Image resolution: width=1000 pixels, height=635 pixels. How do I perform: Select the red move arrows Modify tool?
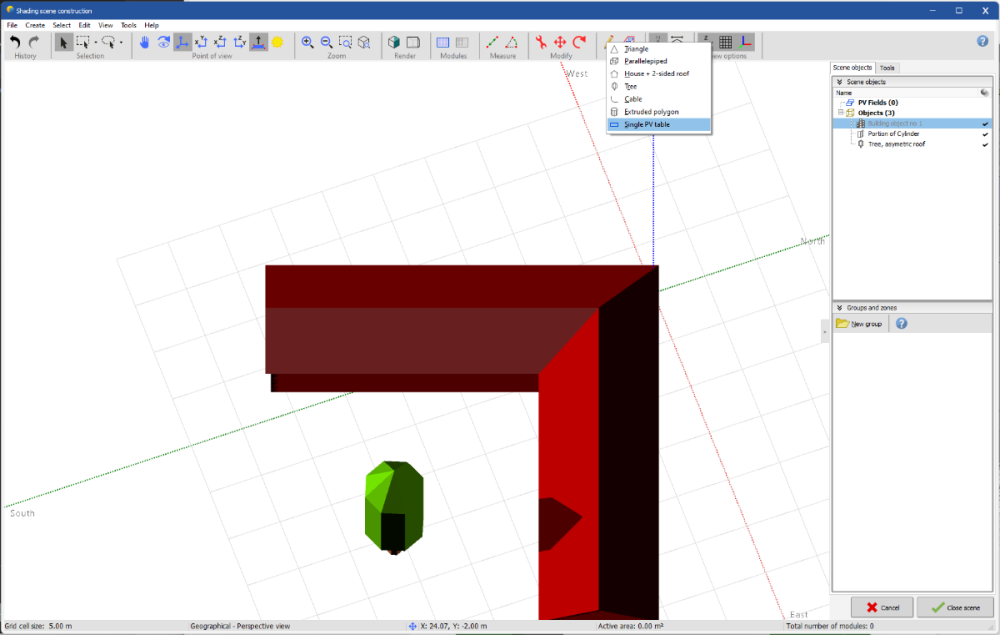[x=560, y=42]
